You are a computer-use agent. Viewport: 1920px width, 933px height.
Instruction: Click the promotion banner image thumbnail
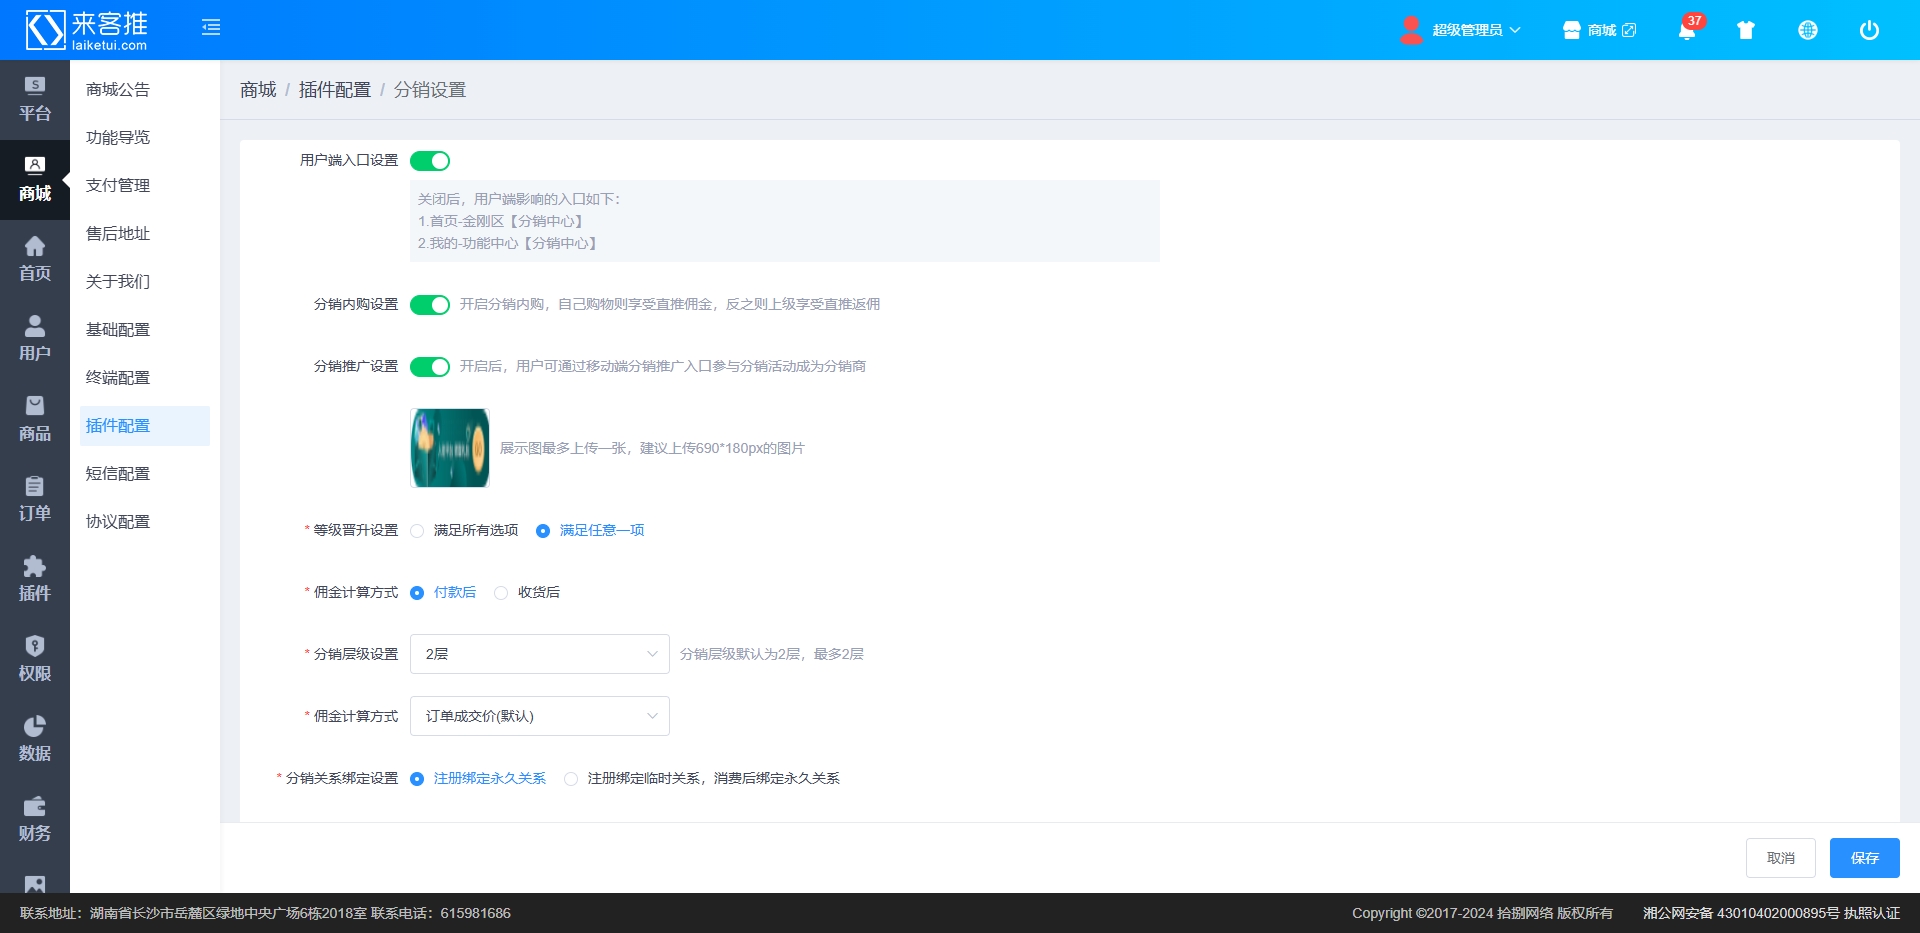pos(450,448)
